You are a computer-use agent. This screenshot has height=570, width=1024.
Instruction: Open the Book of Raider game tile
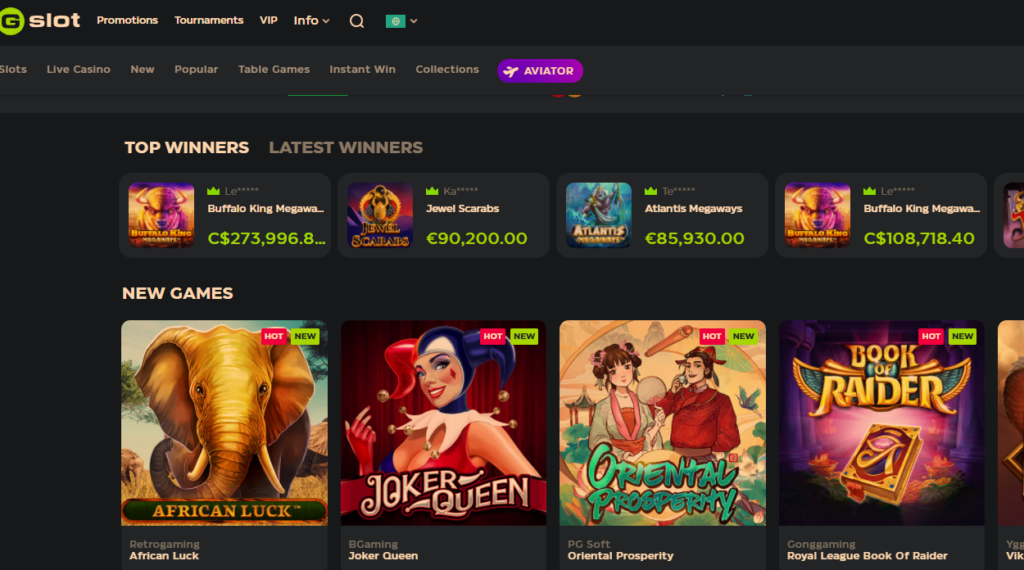coord(882,422)
